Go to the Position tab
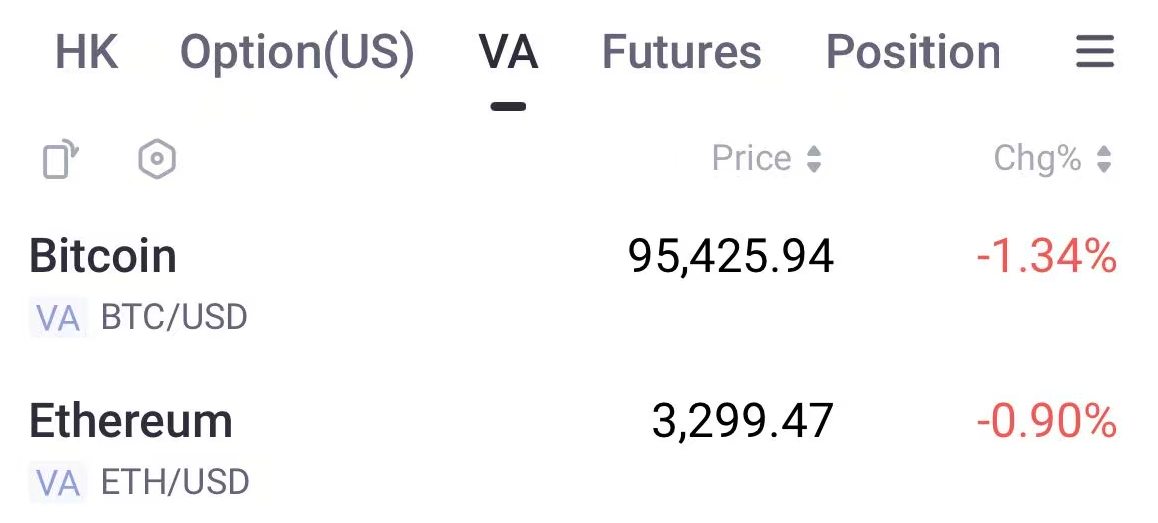This screenshot has width=1158, height=523. coord(913,52)
